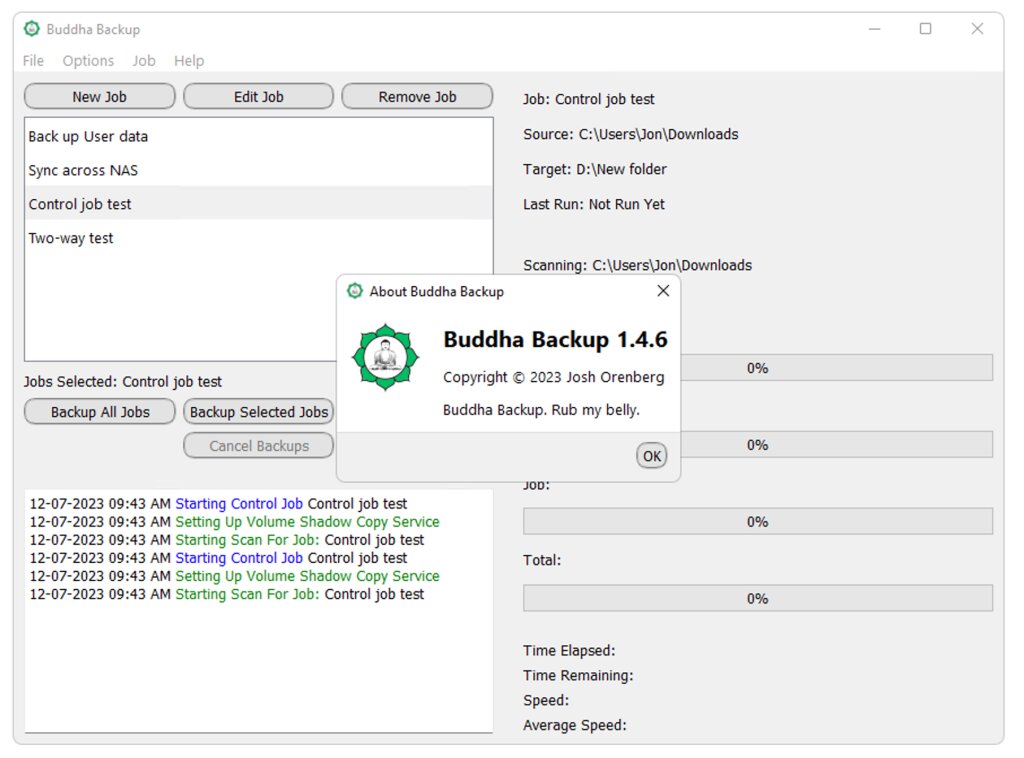Click the 'Scanning: C:\Users\Jon\Downloads' status text

point(637,266)
